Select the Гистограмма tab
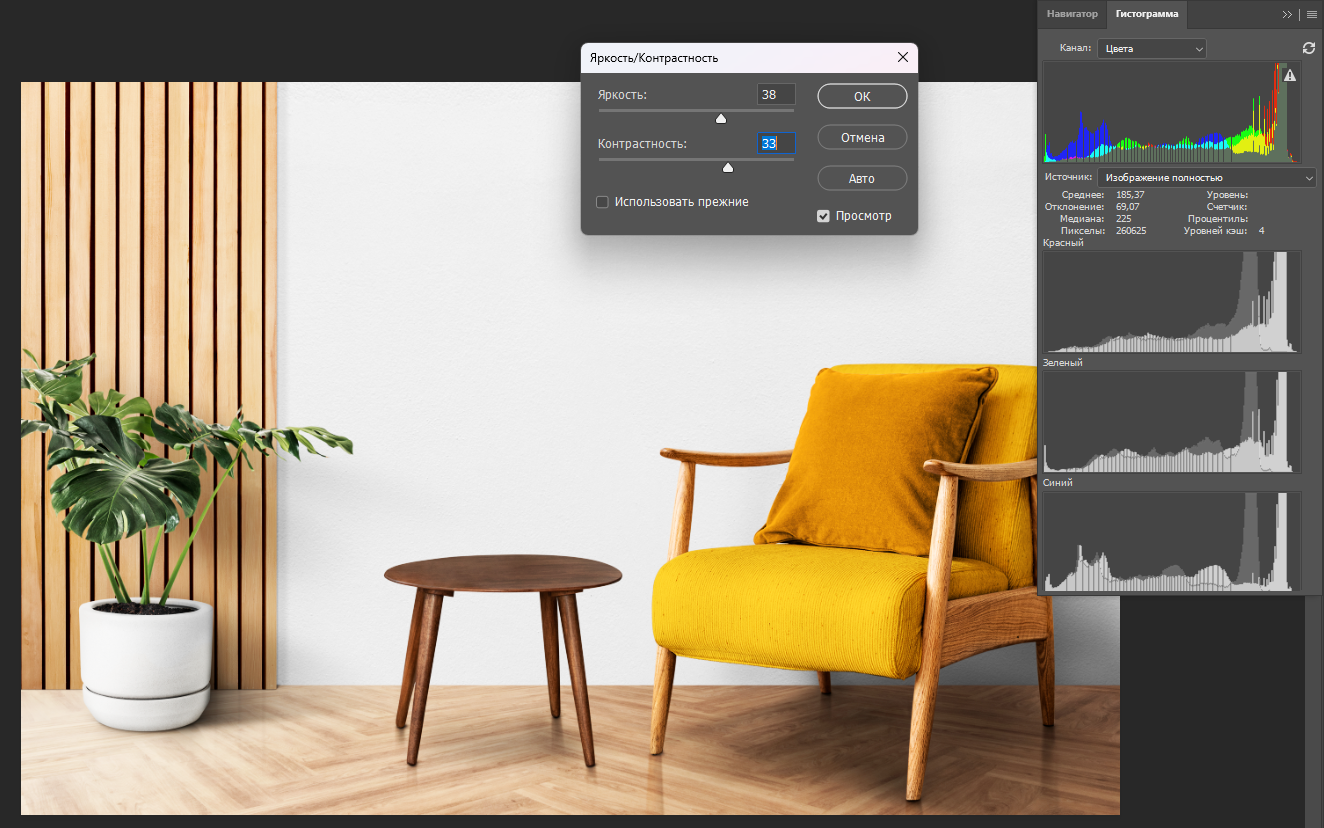This screenshot has height=828, width=1324. click(x=1146, y=14)
